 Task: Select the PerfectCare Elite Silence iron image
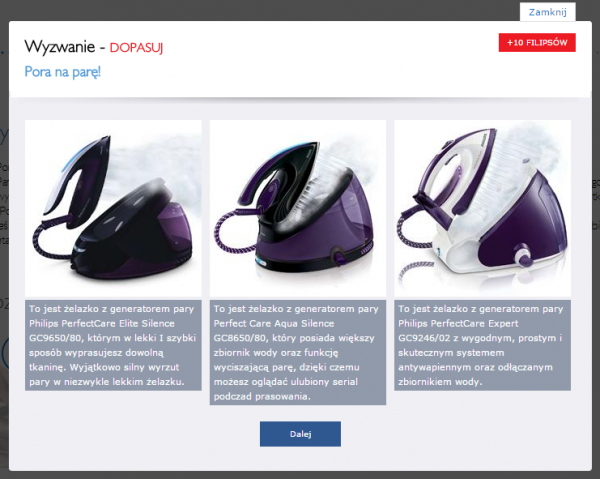(x=113, y=208)
